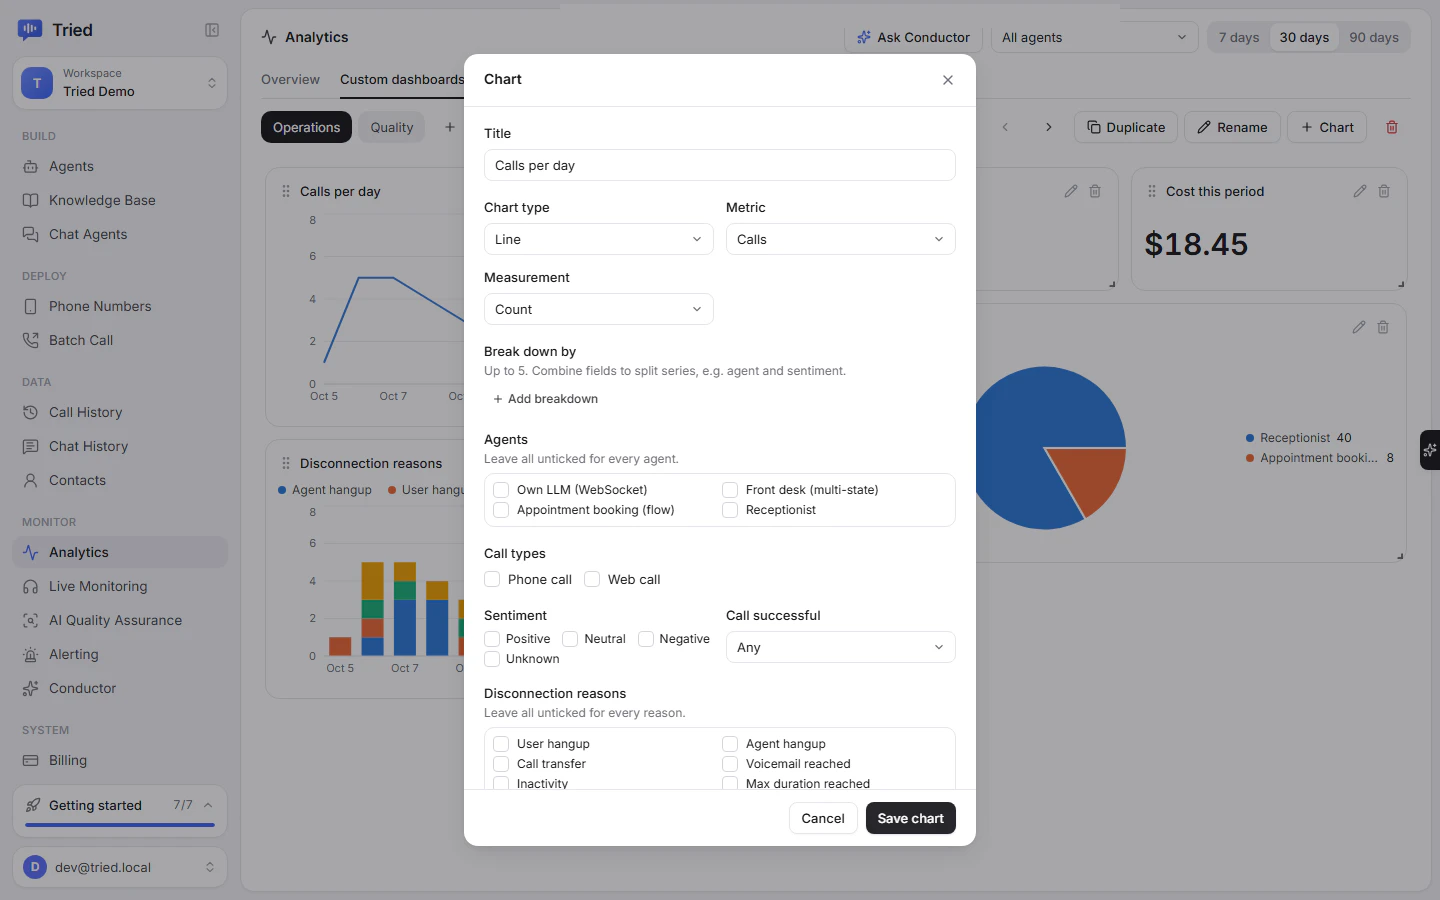1440x900 pixels.
Task: Check Voicemail reached reason
Action: [730, 764]
